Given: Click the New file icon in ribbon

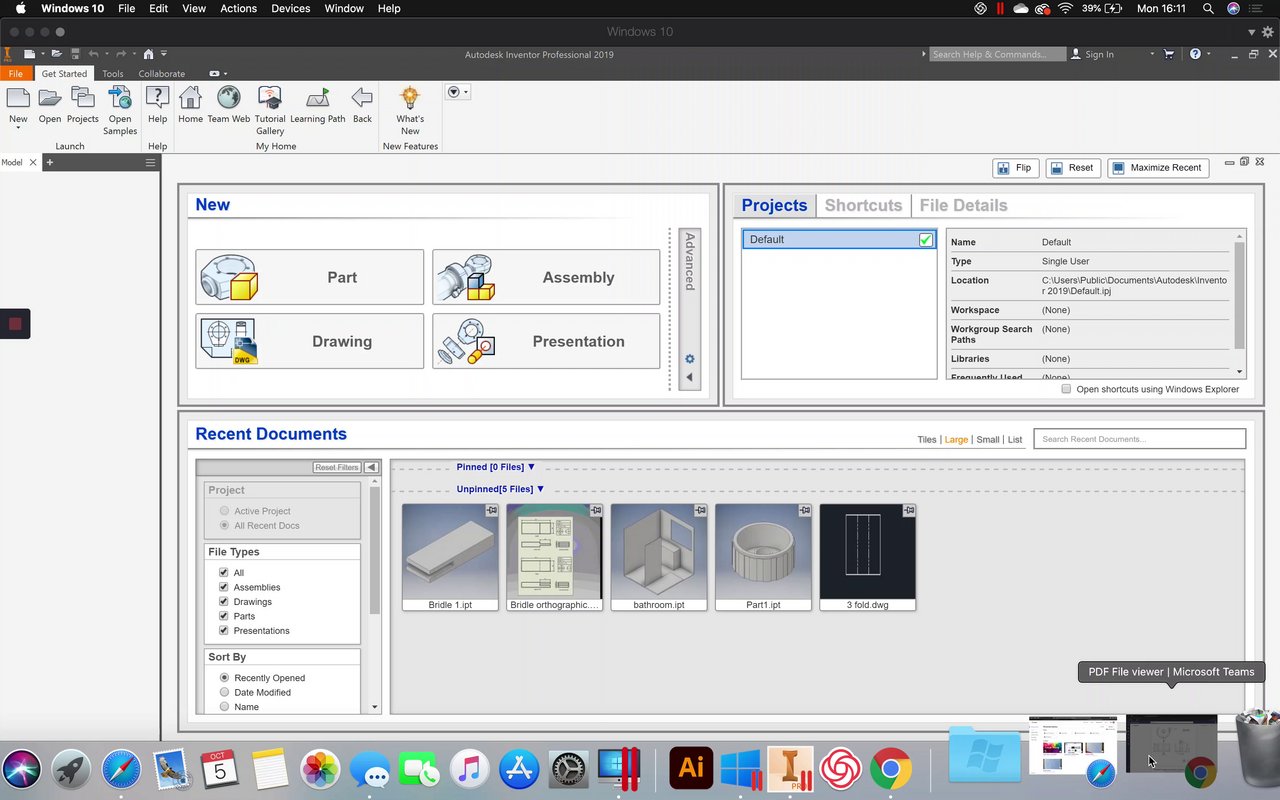Looking at the screenshot, I should 18,99.
